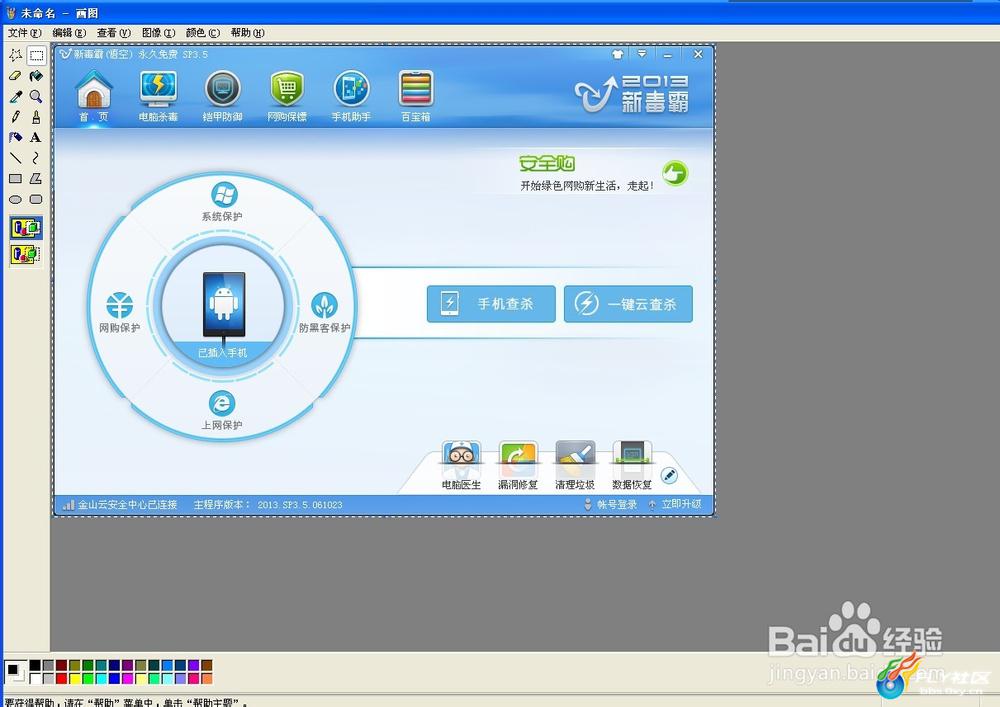Pick the magenta color swatch
The height and width of the screenshot is (707, 1000).
(x=128, y=678)
